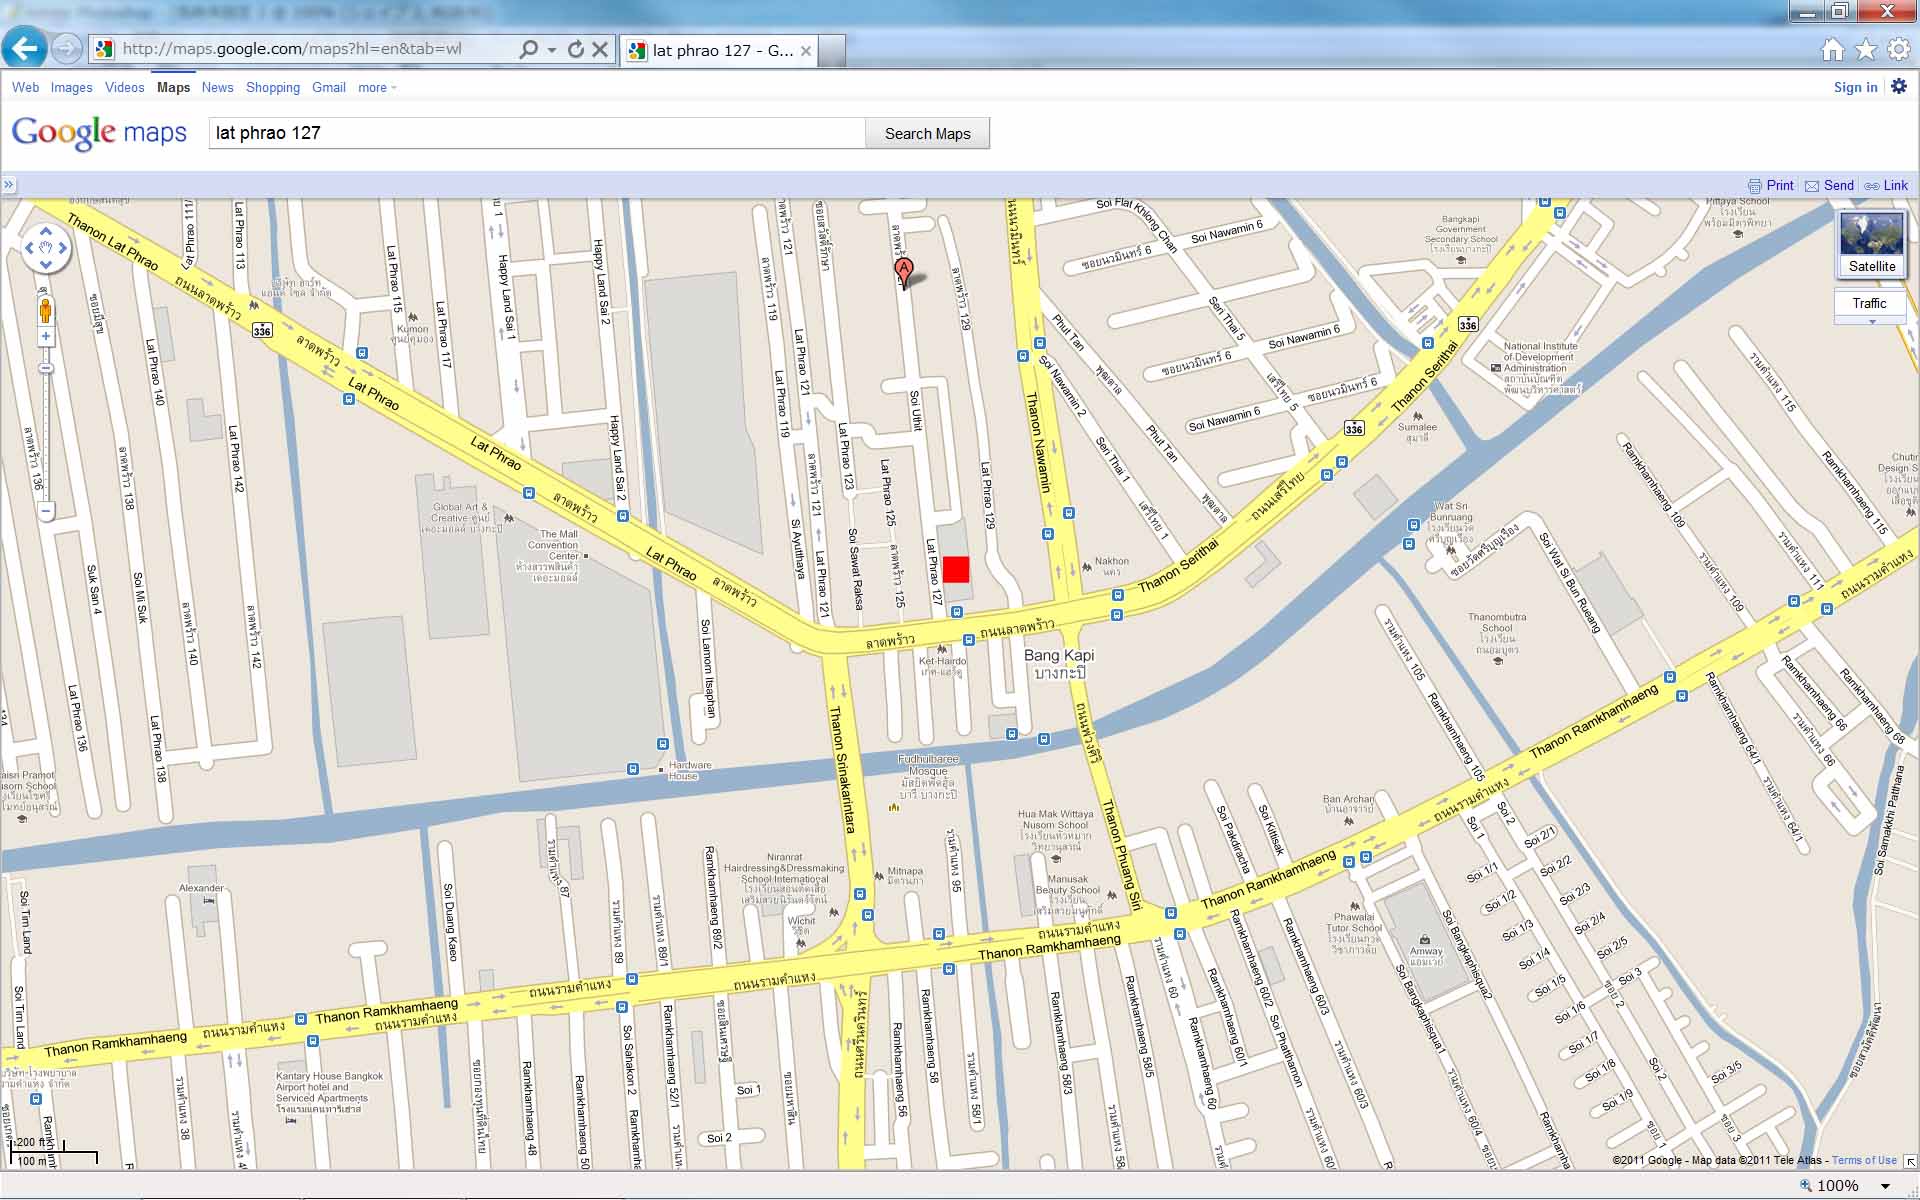Viewport: 1920px width, 1200px height.
Task: Click the Search Maps button
Action: 927,133
